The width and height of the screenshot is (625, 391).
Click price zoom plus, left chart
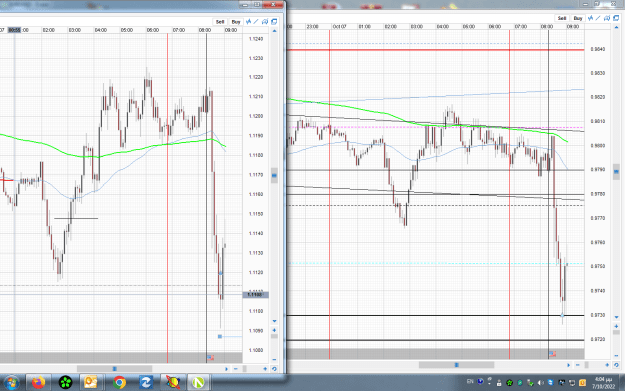[274, 330]
